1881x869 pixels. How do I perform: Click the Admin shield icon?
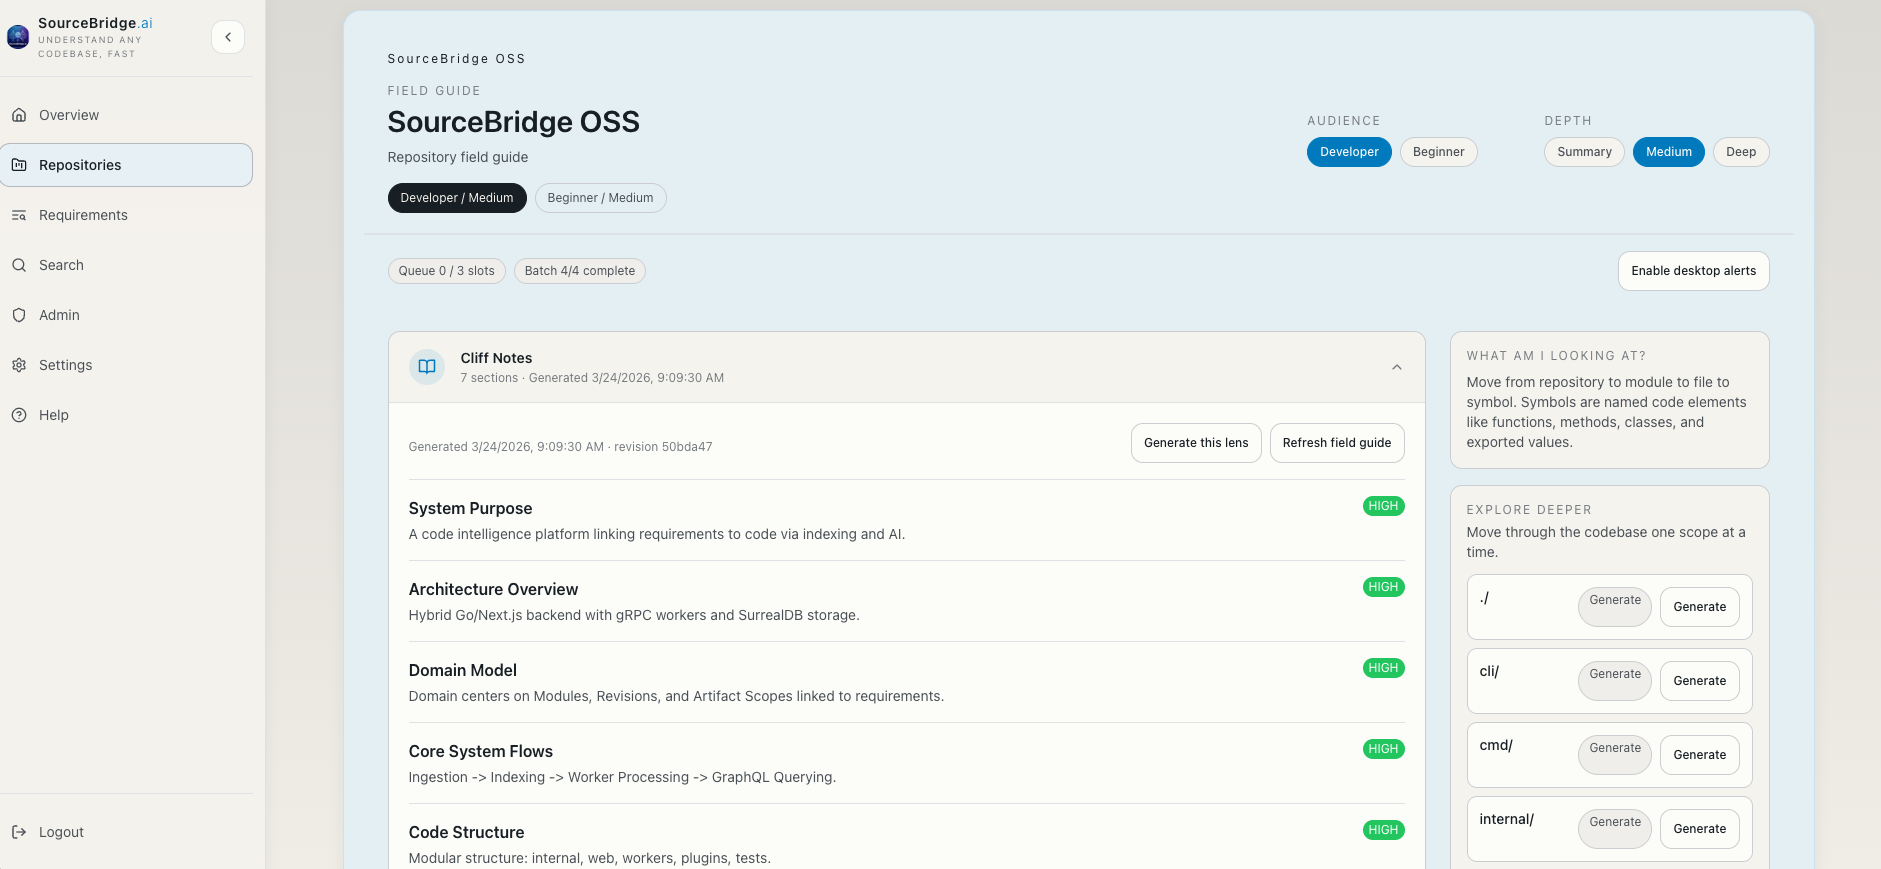(19, 315)
